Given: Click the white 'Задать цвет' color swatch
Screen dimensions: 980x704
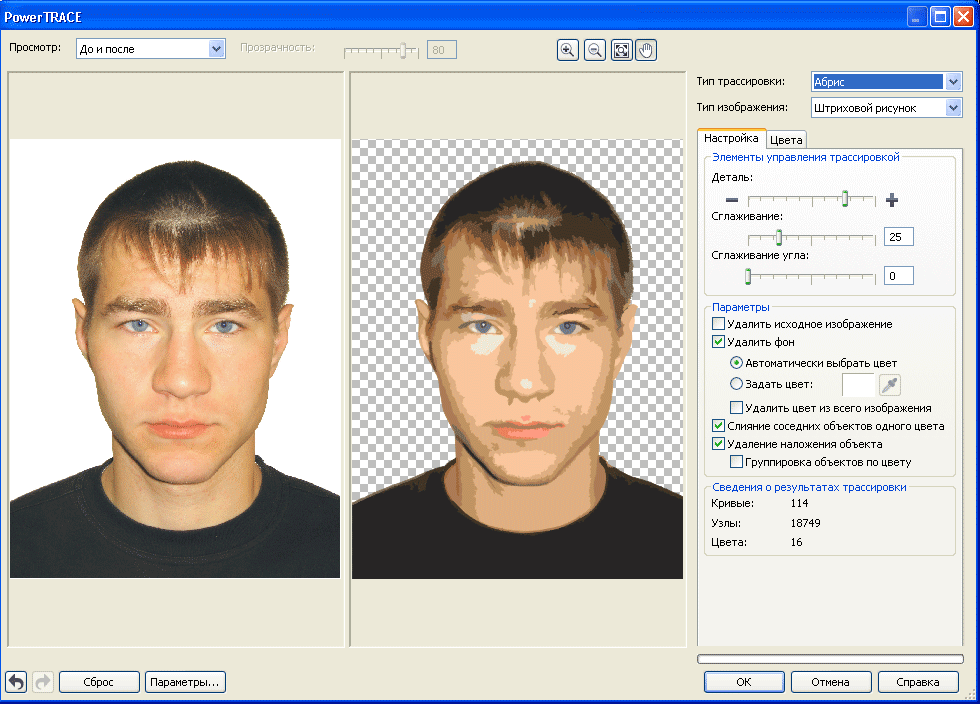Looking at the screenshot, I should click(858, 385).
